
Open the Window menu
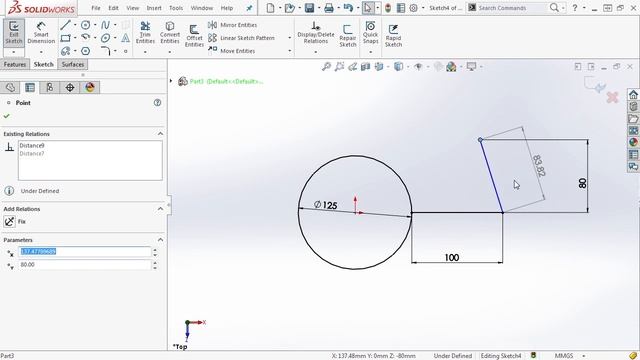[202, 8]
